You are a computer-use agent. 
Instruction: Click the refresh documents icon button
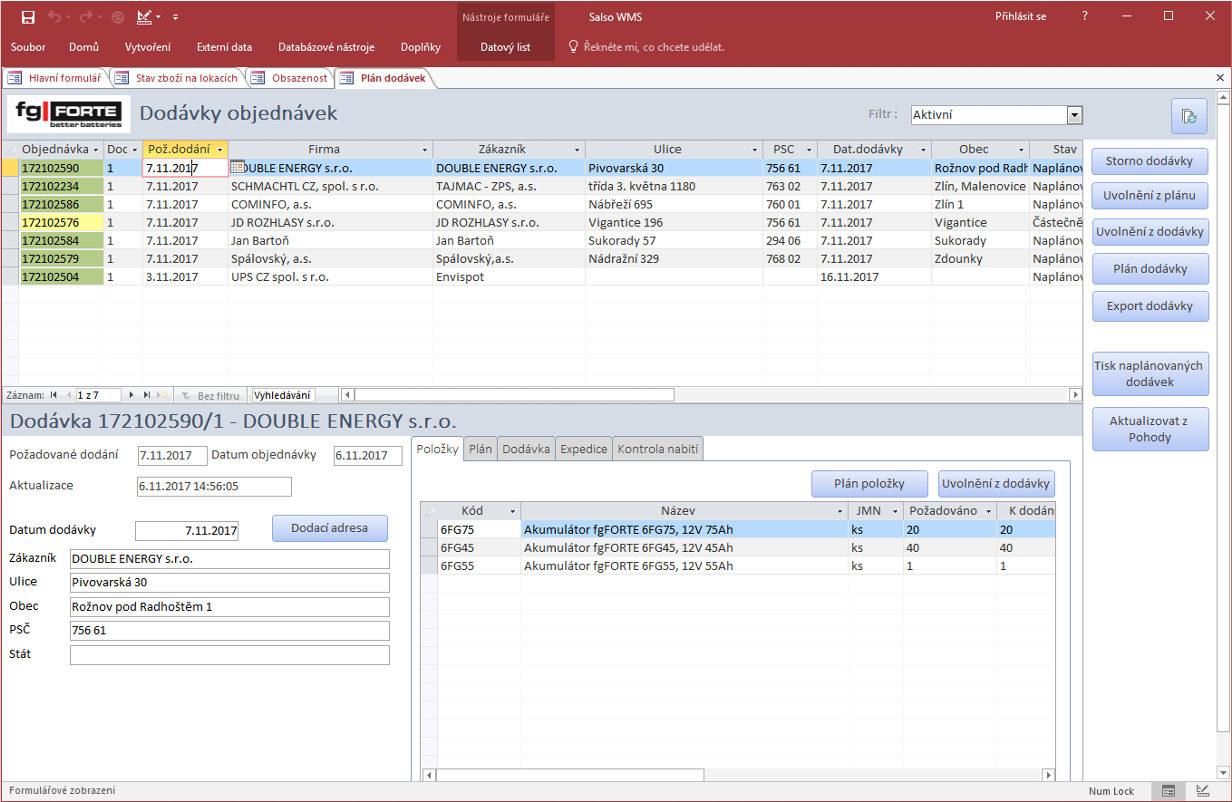point(1189,116)
